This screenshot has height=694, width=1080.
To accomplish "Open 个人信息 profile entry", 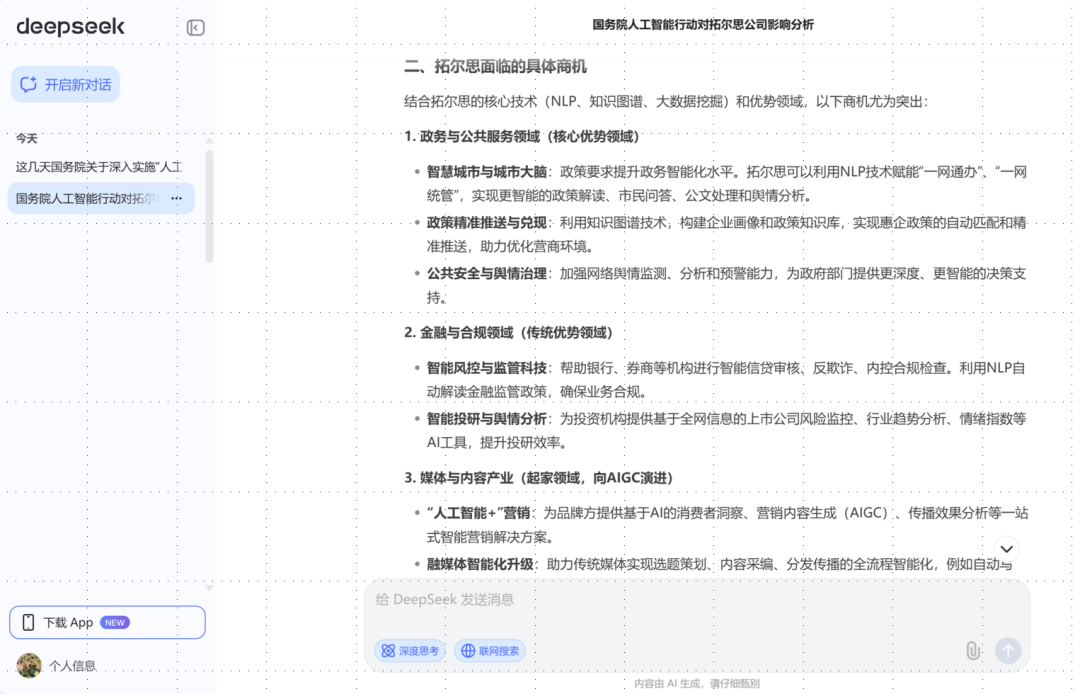I will [x=72, y=666].
